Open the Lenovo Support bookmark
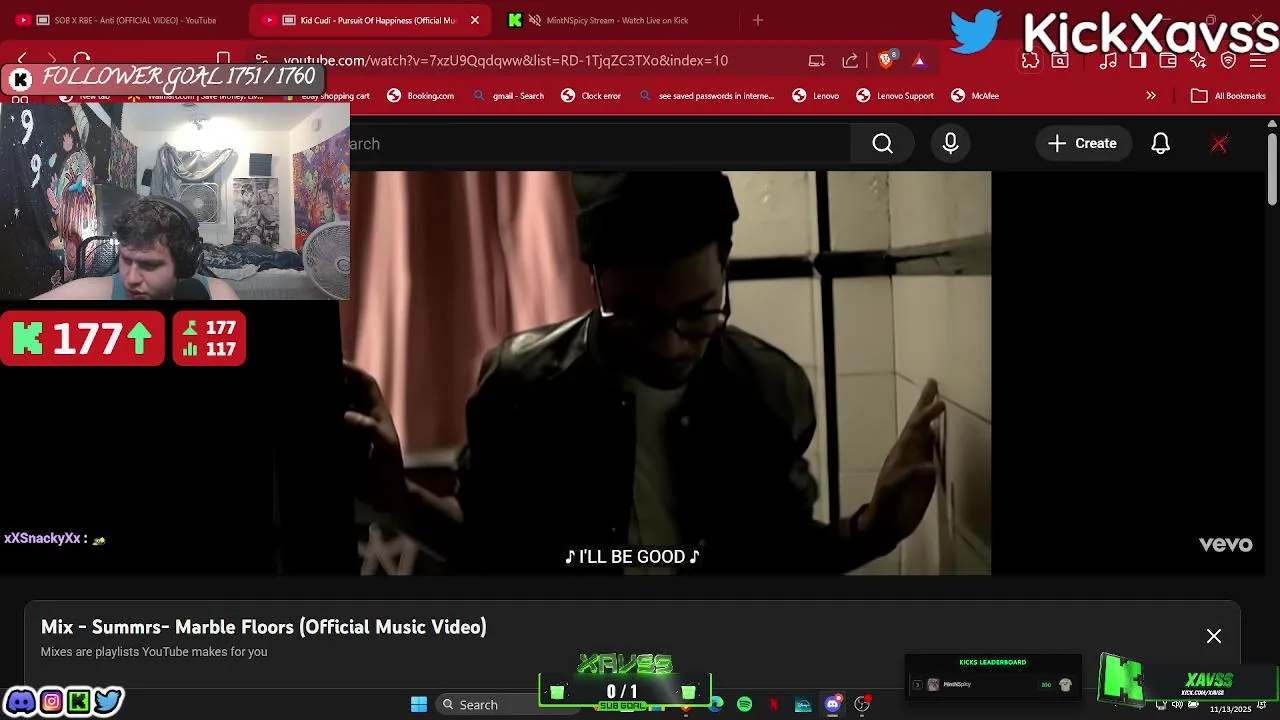Screen dimensions: 1280x720 [895, 96]
